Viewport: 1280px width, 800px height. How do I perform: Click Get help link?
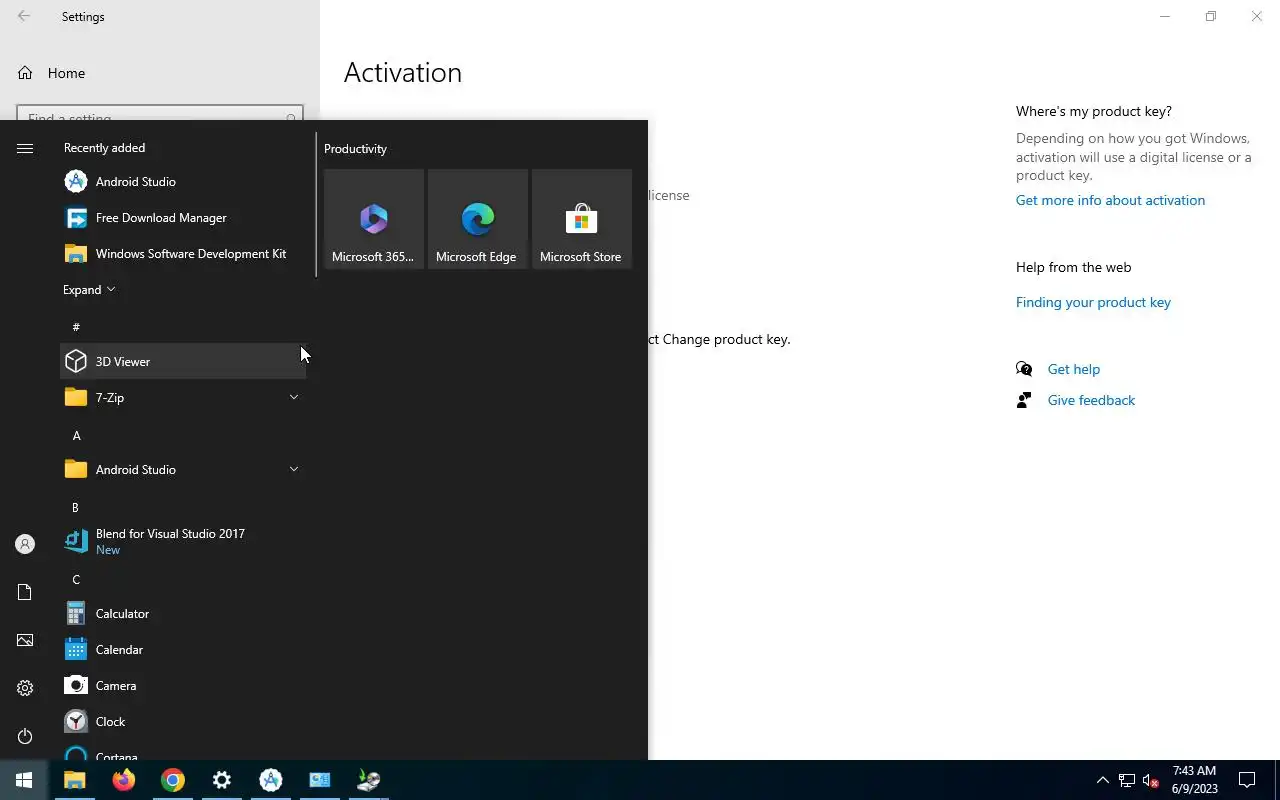point(1073,369)
